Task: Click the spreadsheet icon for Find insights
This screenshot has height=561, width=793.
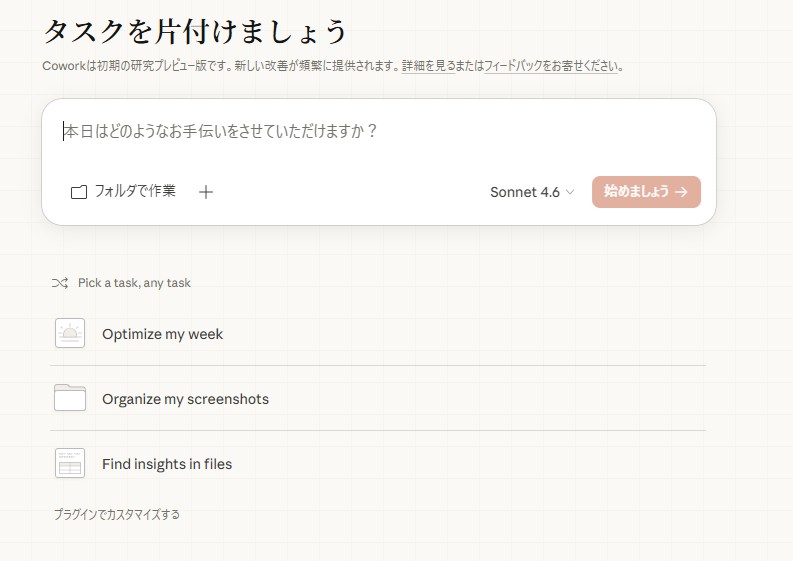Action: click(70, 463)
